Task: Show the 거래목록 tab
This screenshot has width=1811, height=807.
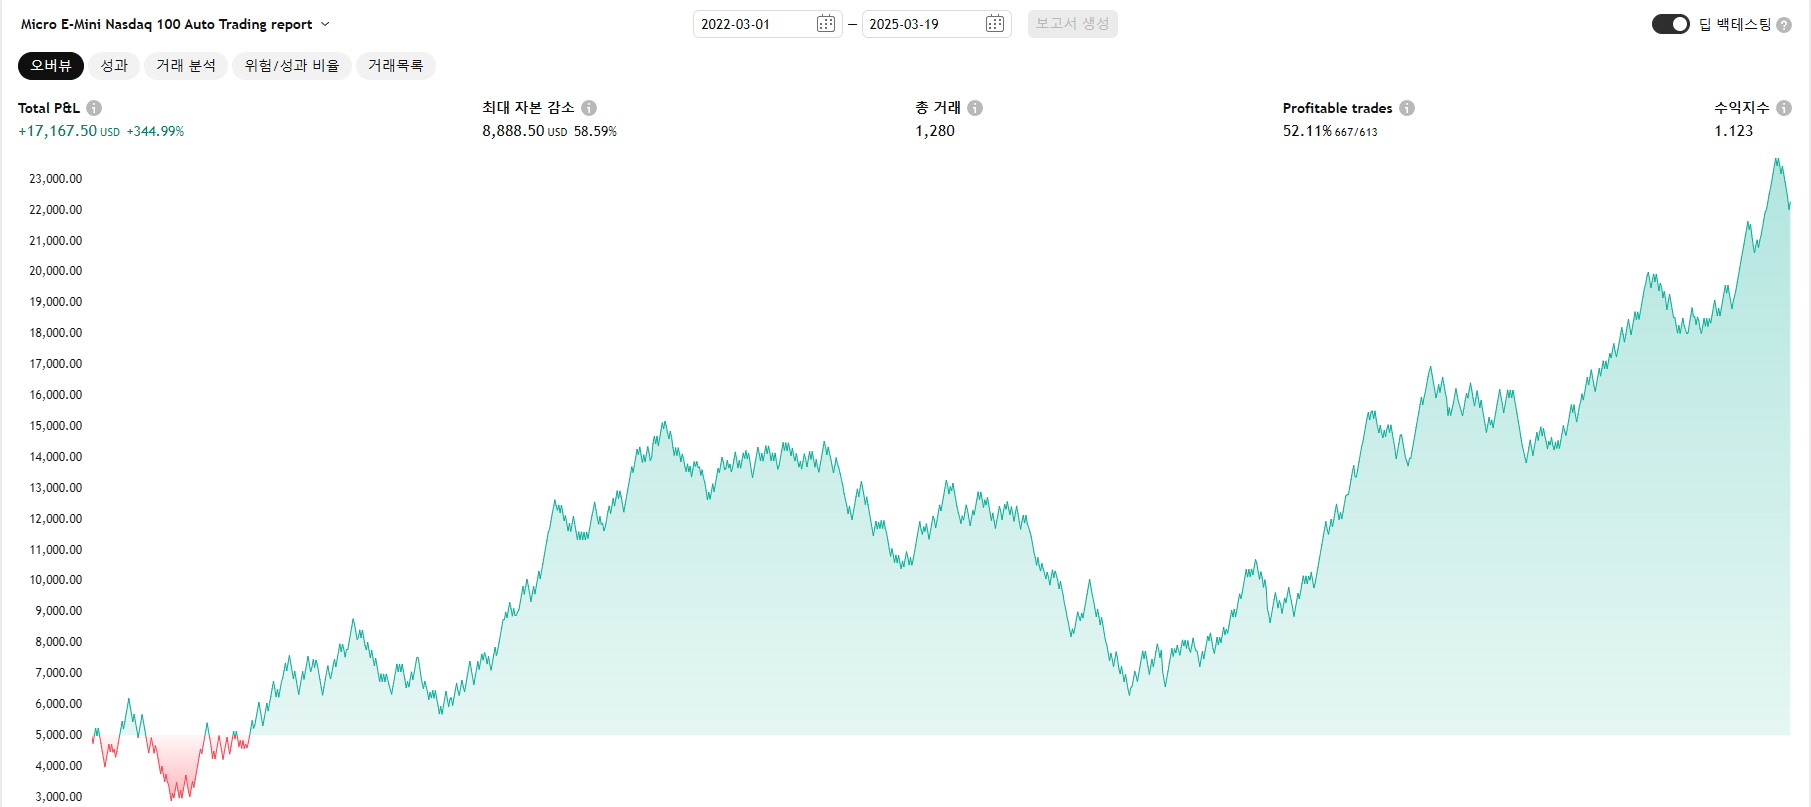Action: pos(395,66)
